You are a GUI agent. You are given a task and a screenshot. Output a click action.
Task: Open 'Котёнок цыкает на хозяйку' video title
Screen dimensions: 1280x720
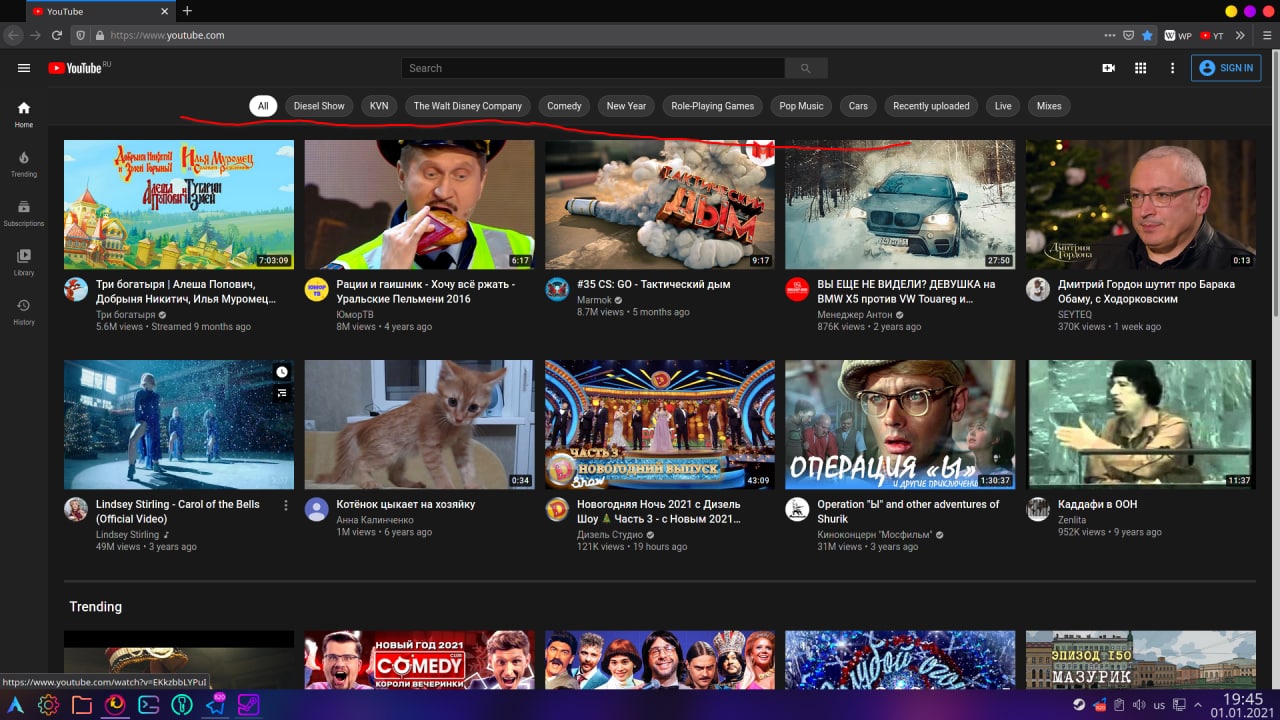(406, 504)
